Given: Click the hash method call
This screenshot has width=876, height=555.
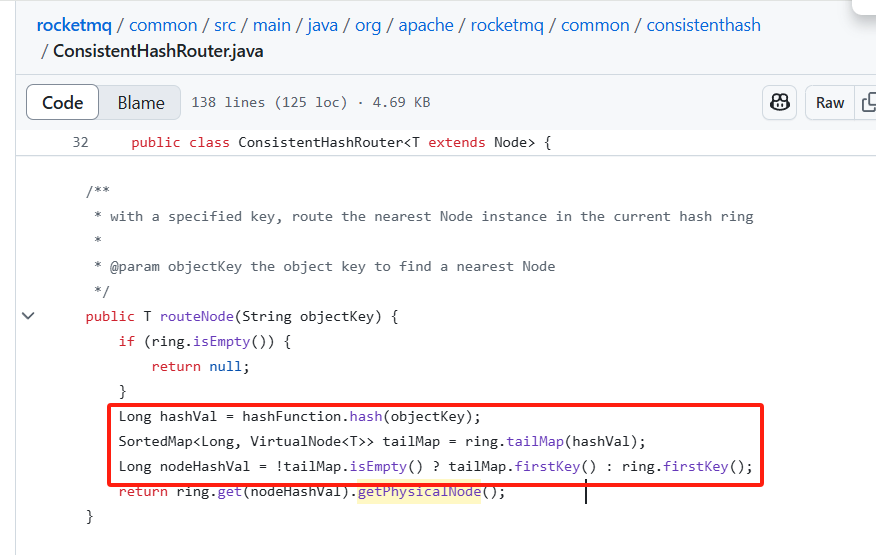Looking at the screenshot, I should (366, 416).
